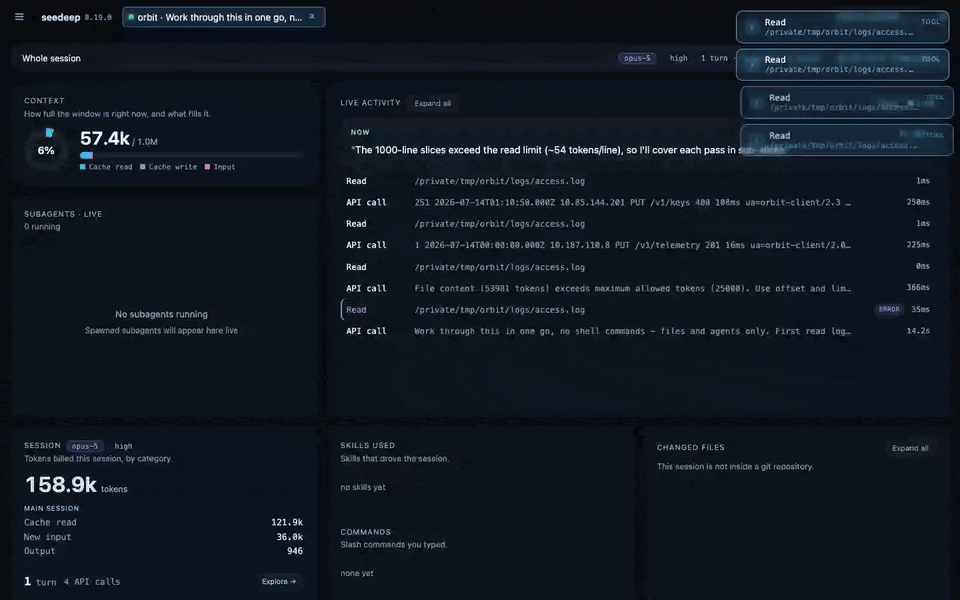Click the 158.9k tokens total

[61, 484]
